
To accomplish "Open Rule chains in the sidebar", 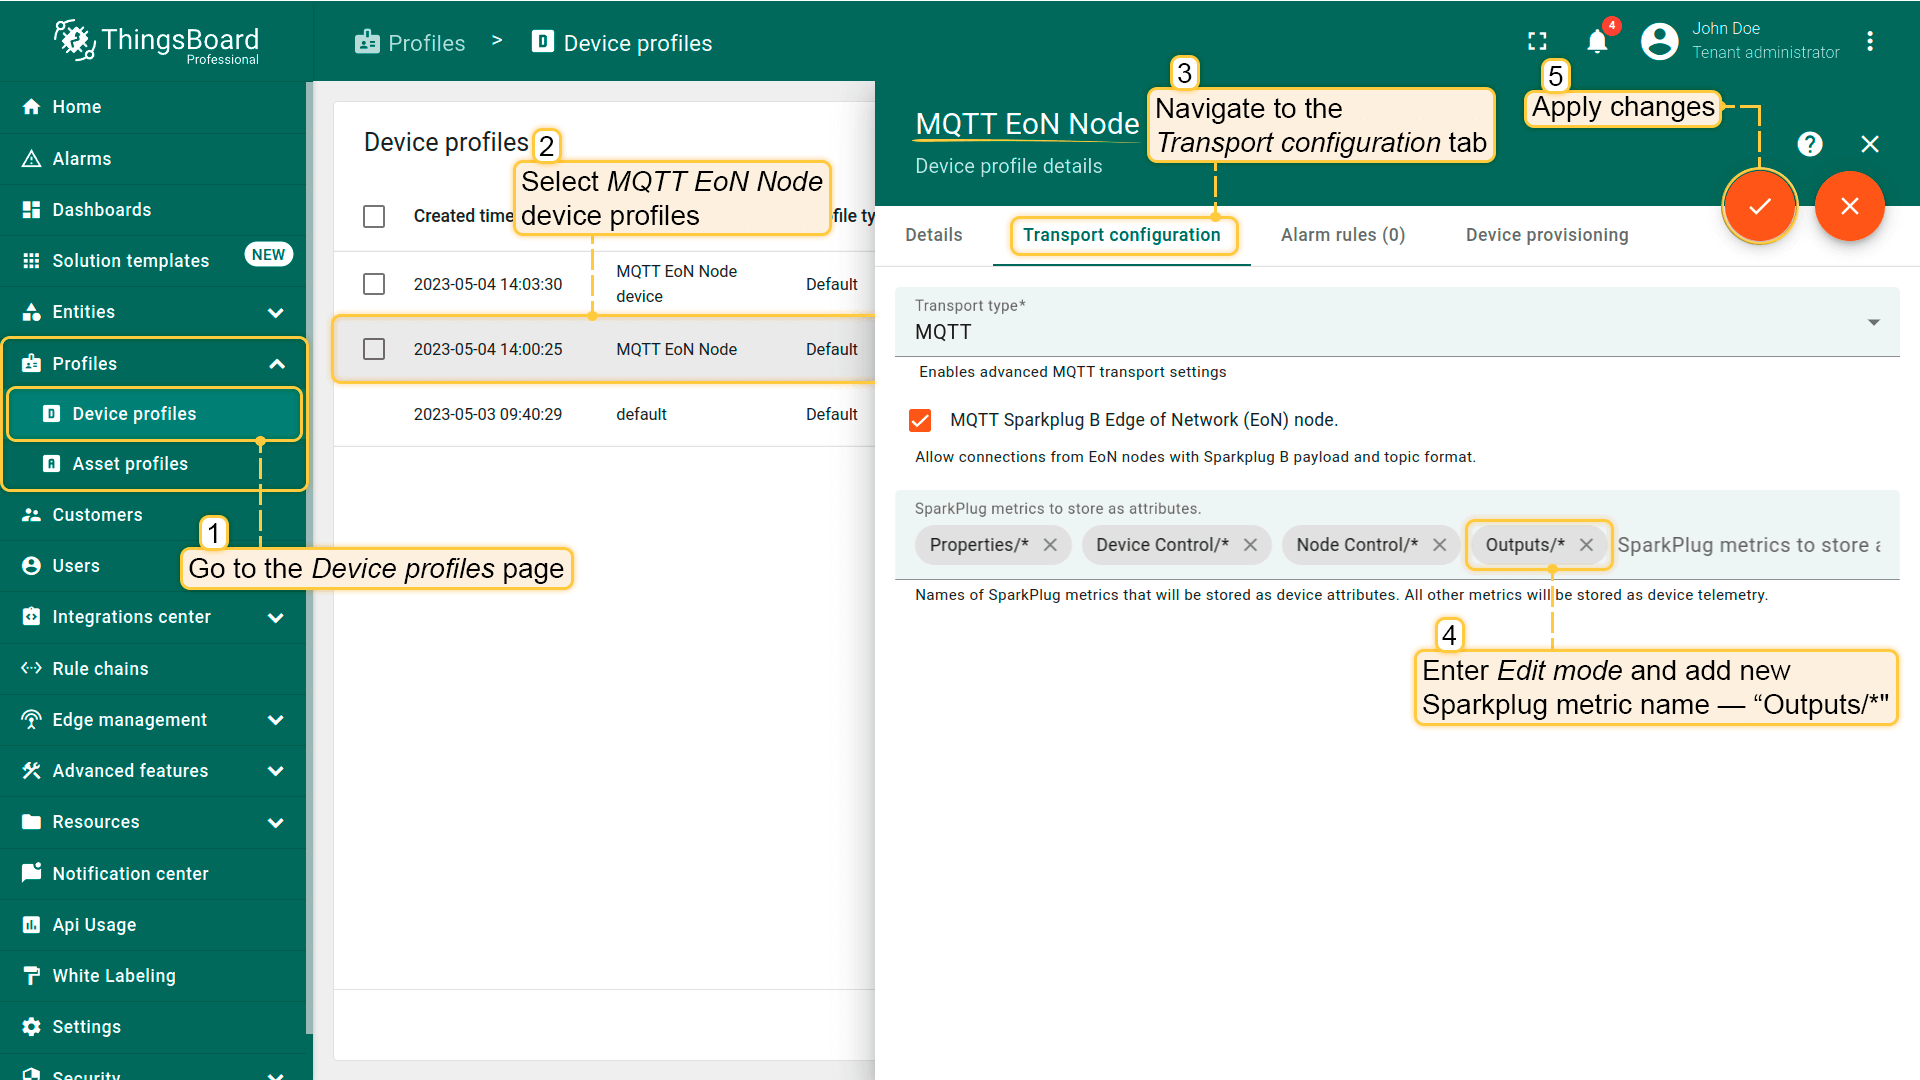I will coord(100,669).
